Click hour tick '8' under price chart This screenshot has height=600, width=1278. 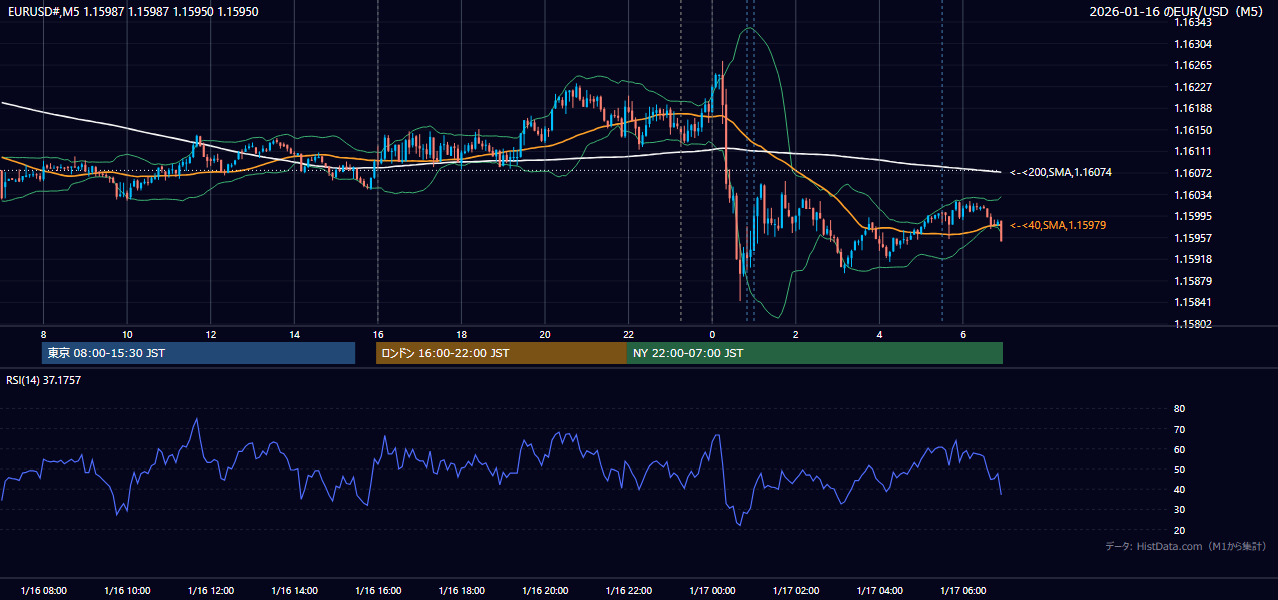43,334
